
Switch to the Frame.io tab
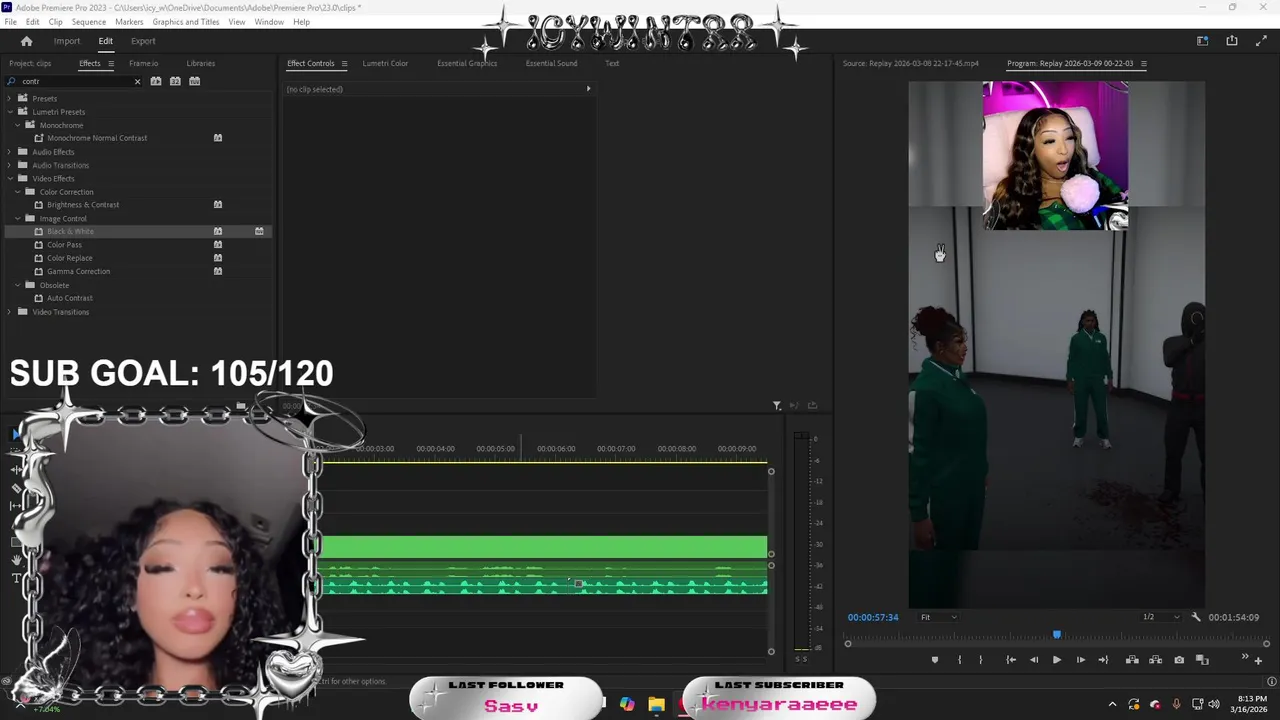(x=143, y=63)
